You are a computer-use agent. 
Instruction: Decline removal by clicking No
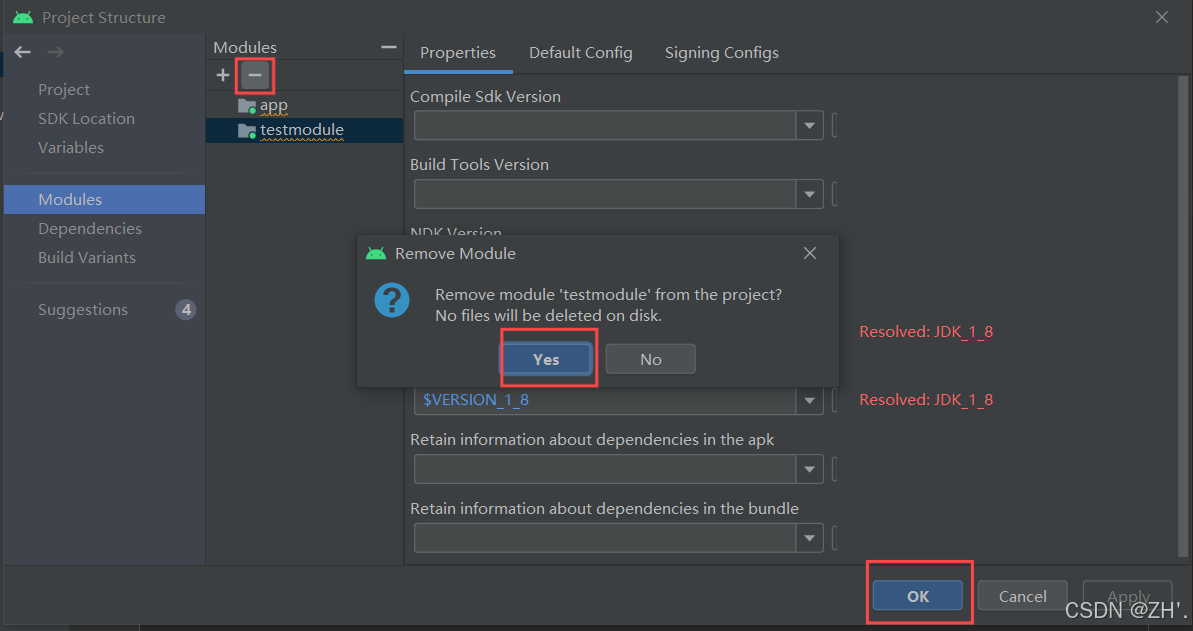pos(651,359)
